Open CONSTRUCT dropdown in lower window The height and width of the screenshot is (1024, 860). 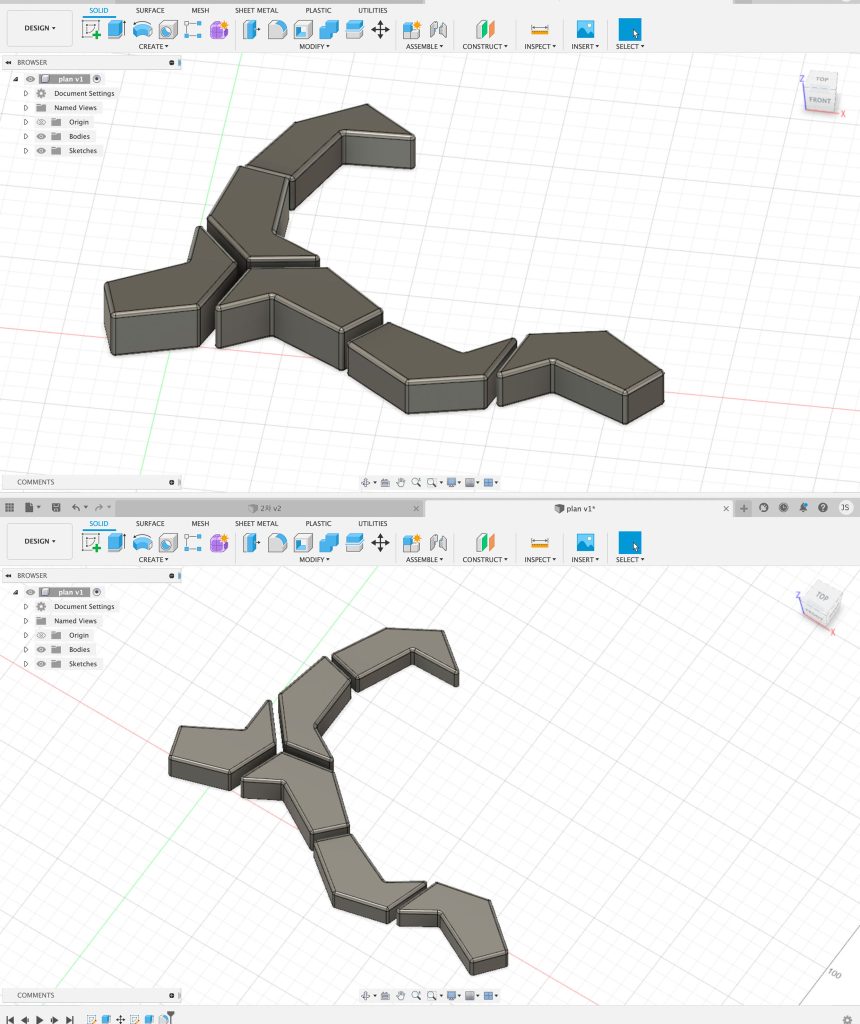(x=485, y=560)
